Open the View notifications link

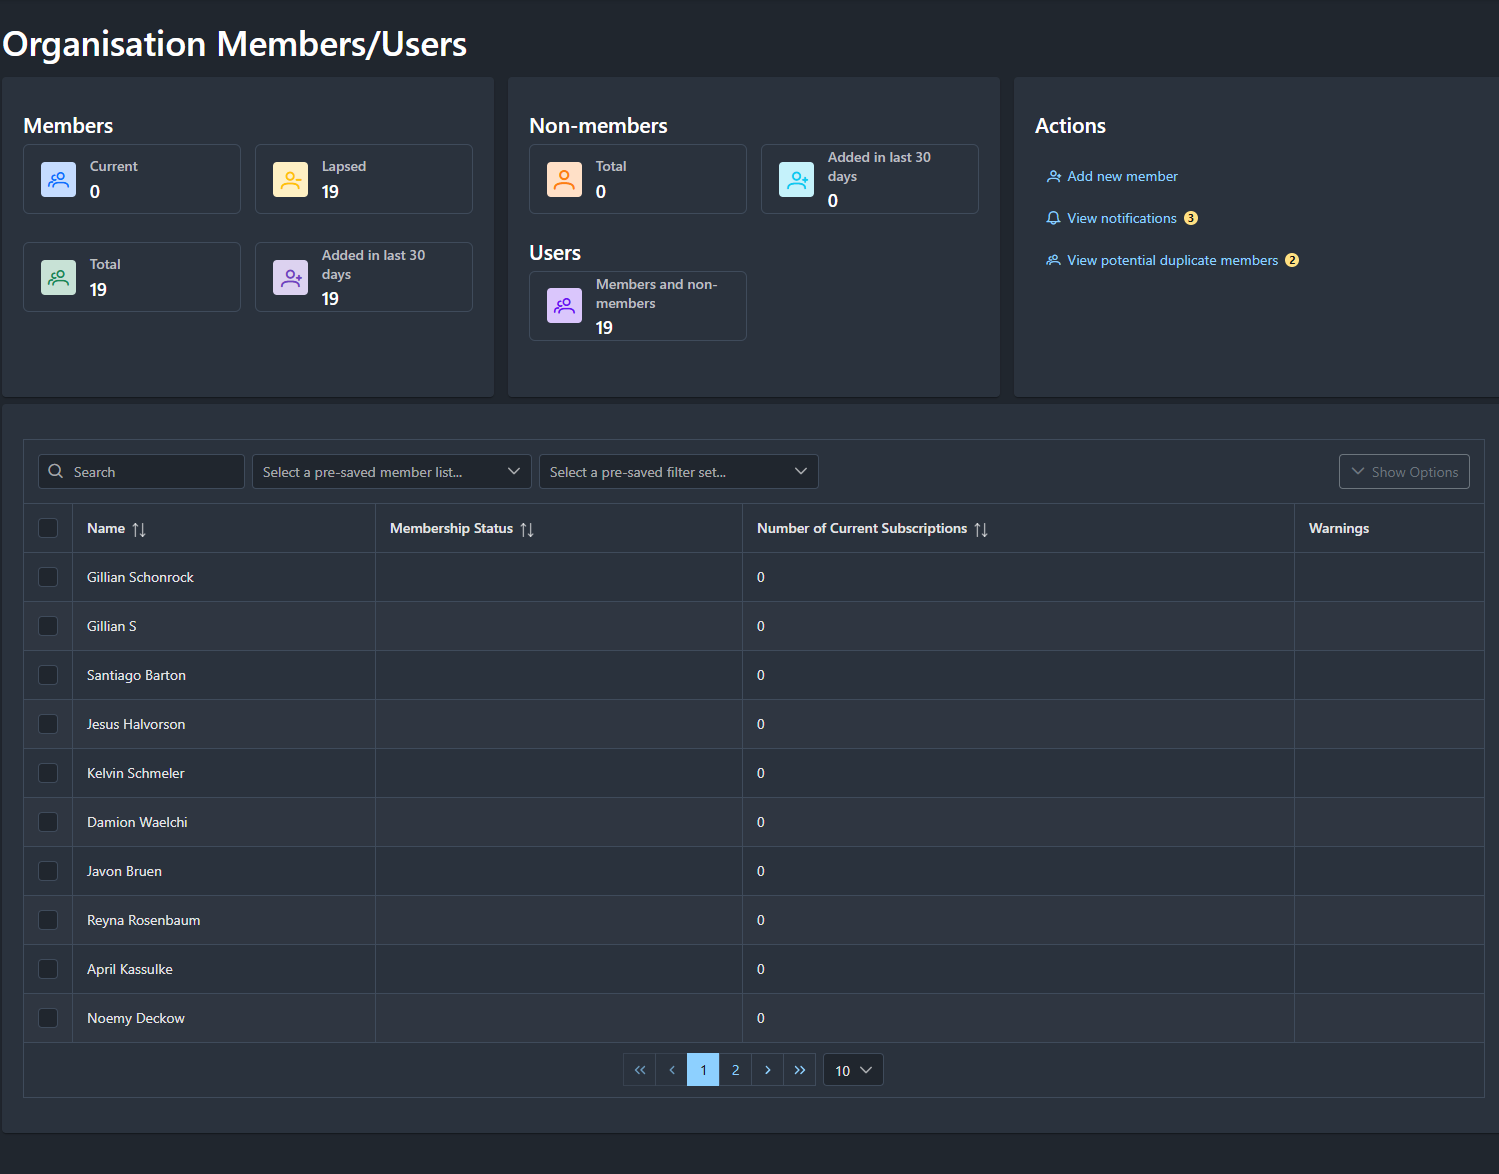(1122, 218)
